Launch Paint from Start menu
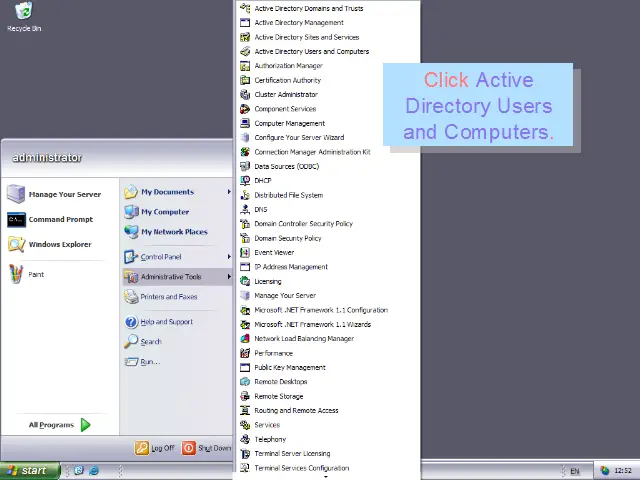 59,274
